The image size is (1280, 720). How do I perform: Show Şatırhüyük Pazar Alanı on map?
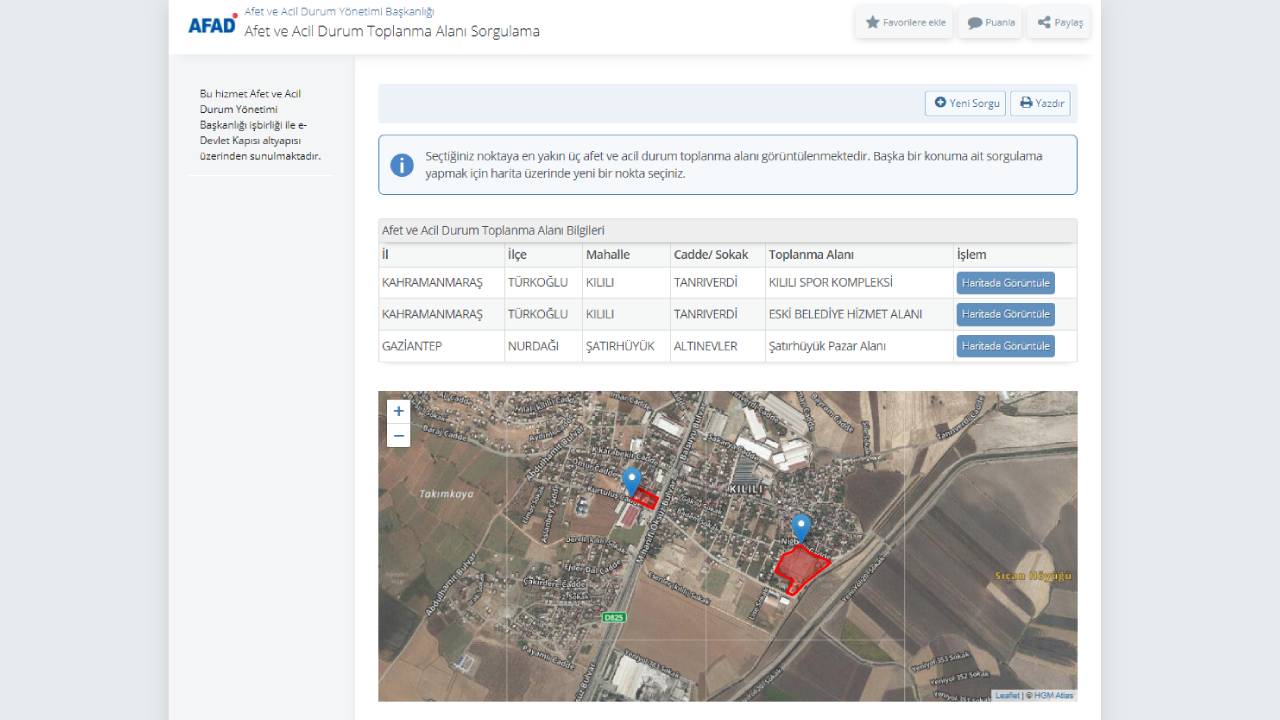click(x=1005, y=346)
